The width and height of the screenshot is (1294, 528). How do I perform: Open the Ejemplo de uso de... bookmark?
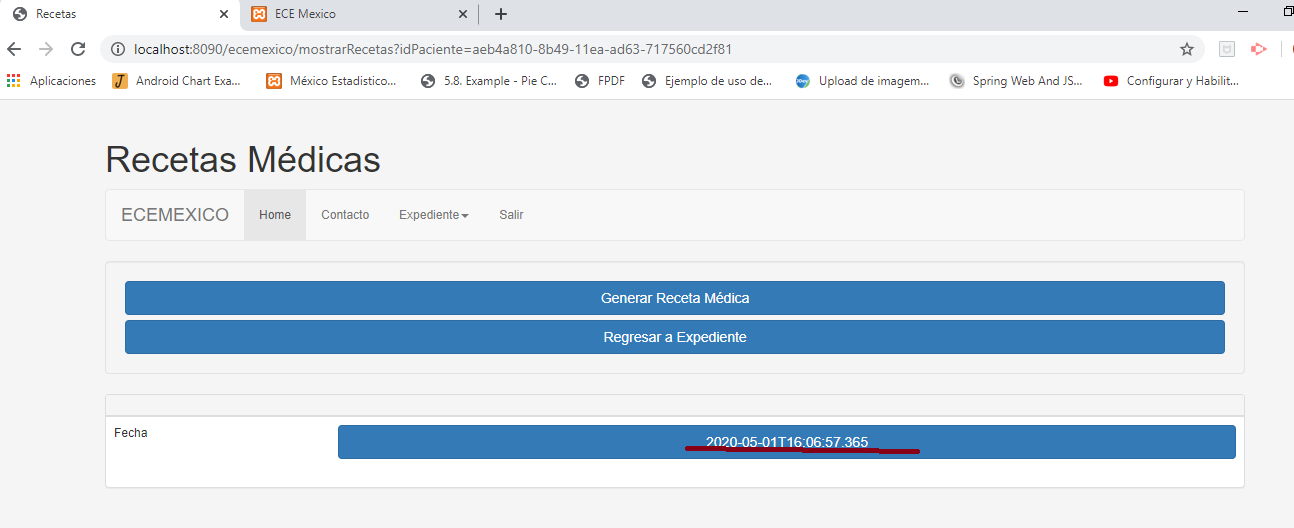[707, 81]
